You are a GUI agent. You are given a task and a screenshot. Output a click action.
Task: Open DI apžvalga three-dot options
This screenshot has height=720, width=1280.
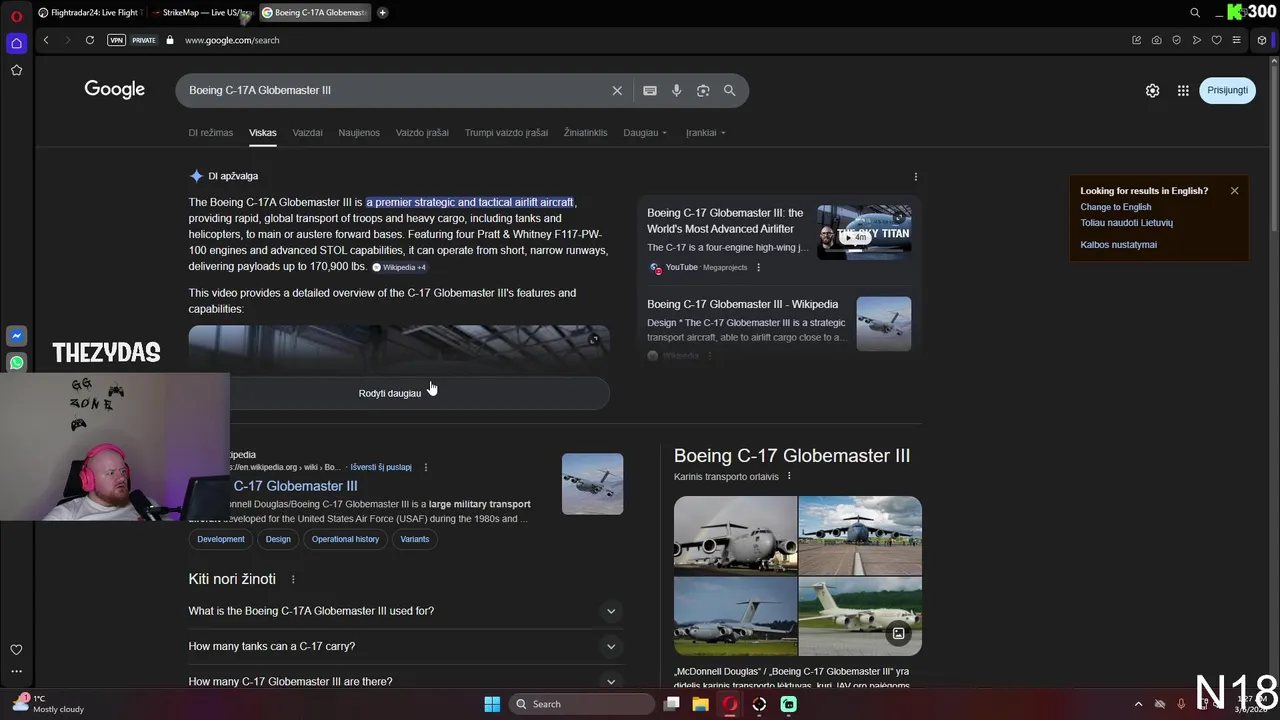[x=915, y=177]
